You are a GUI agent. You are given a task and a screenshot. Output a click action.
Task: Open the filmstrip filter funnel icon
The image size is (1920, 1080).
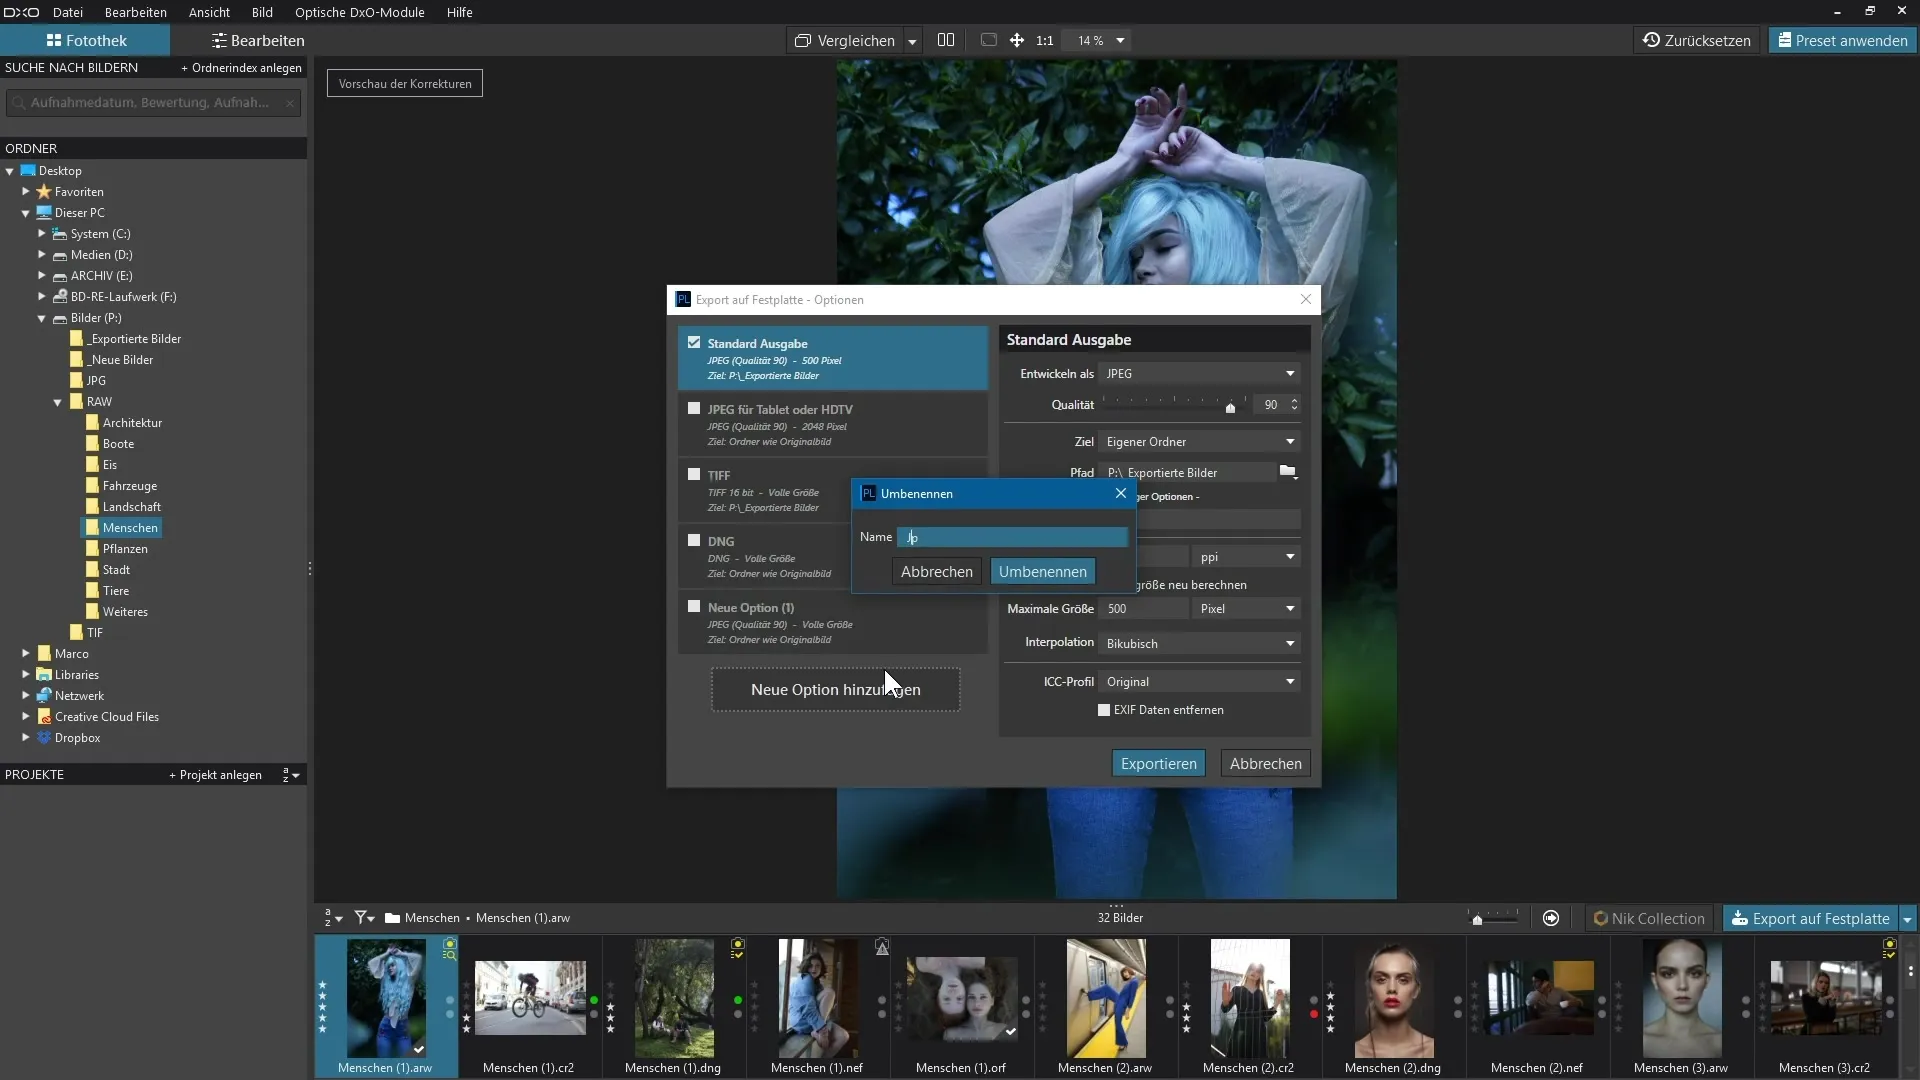click(365, 918)
